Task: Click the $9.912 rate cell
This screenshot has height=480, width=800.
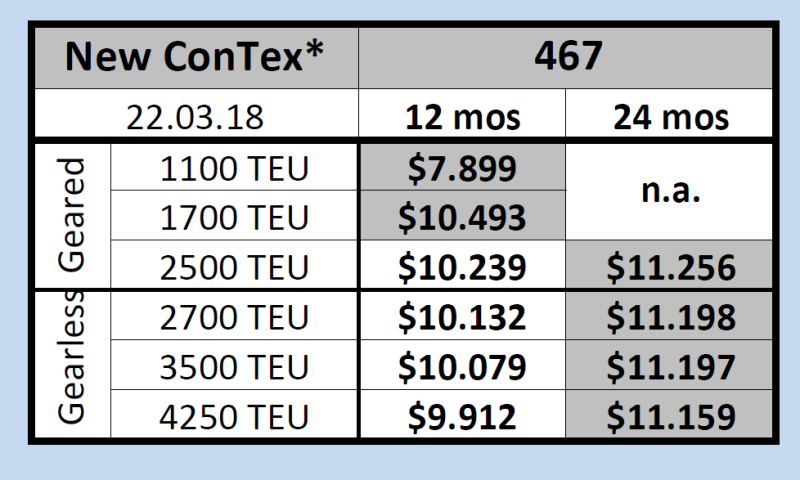Action: click(462, 414)
